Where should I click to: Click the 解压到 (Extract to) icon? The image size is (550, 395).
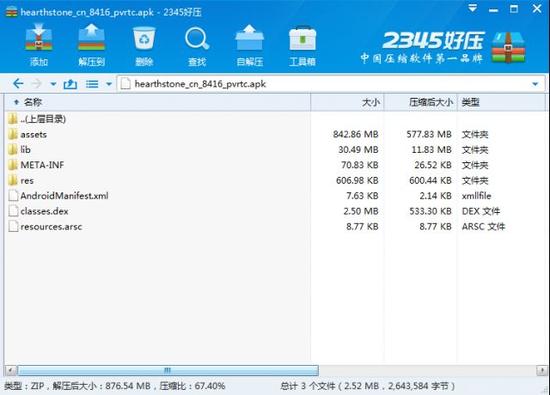click(x=91, y=45)
